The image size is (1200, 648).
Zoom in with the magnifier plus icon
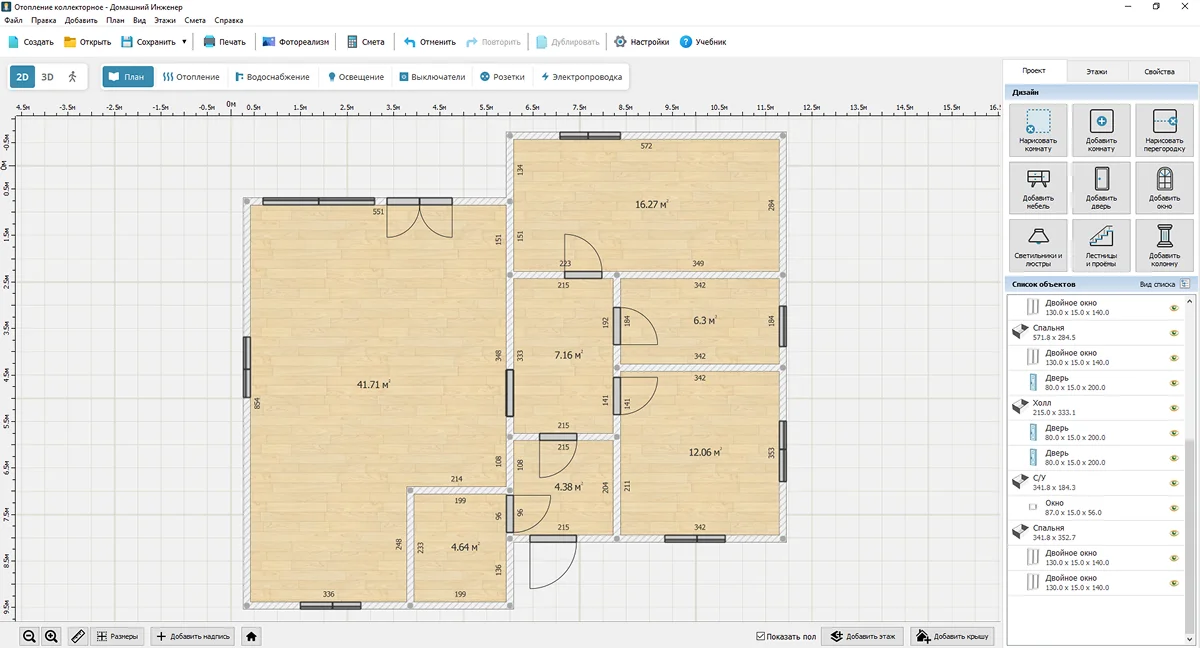click(52, 636)
